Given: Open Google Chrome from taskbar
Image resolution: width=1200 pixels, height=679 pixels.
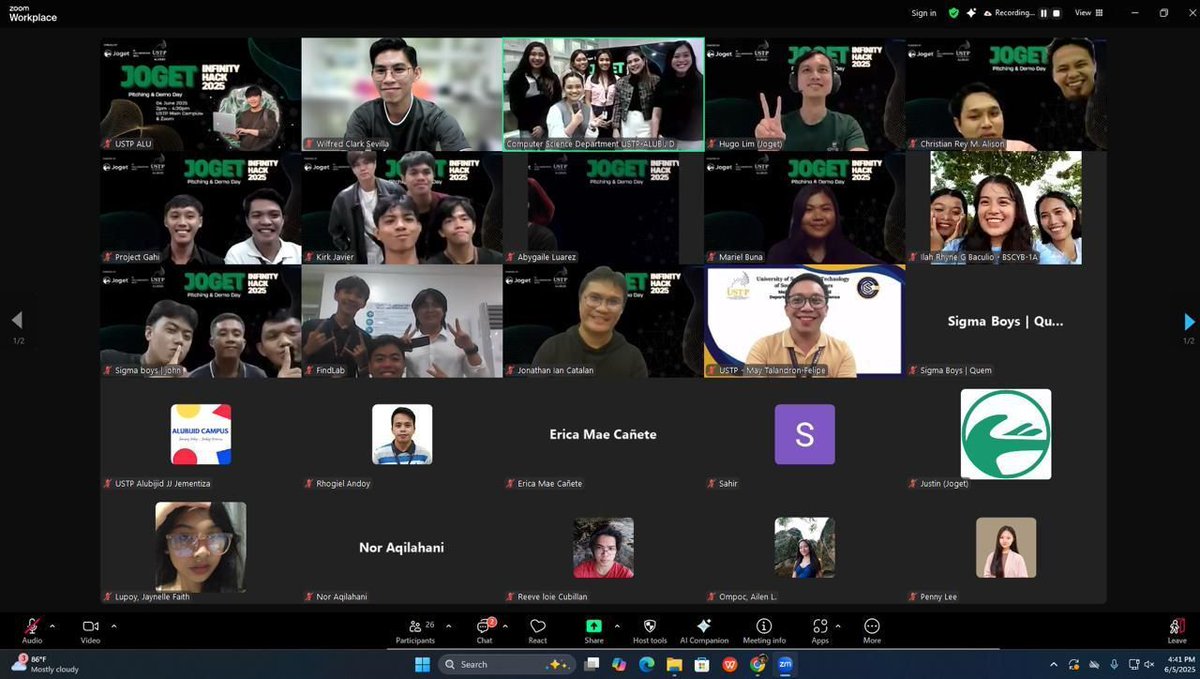Looking at the screenshot, I should coord(757,664).
